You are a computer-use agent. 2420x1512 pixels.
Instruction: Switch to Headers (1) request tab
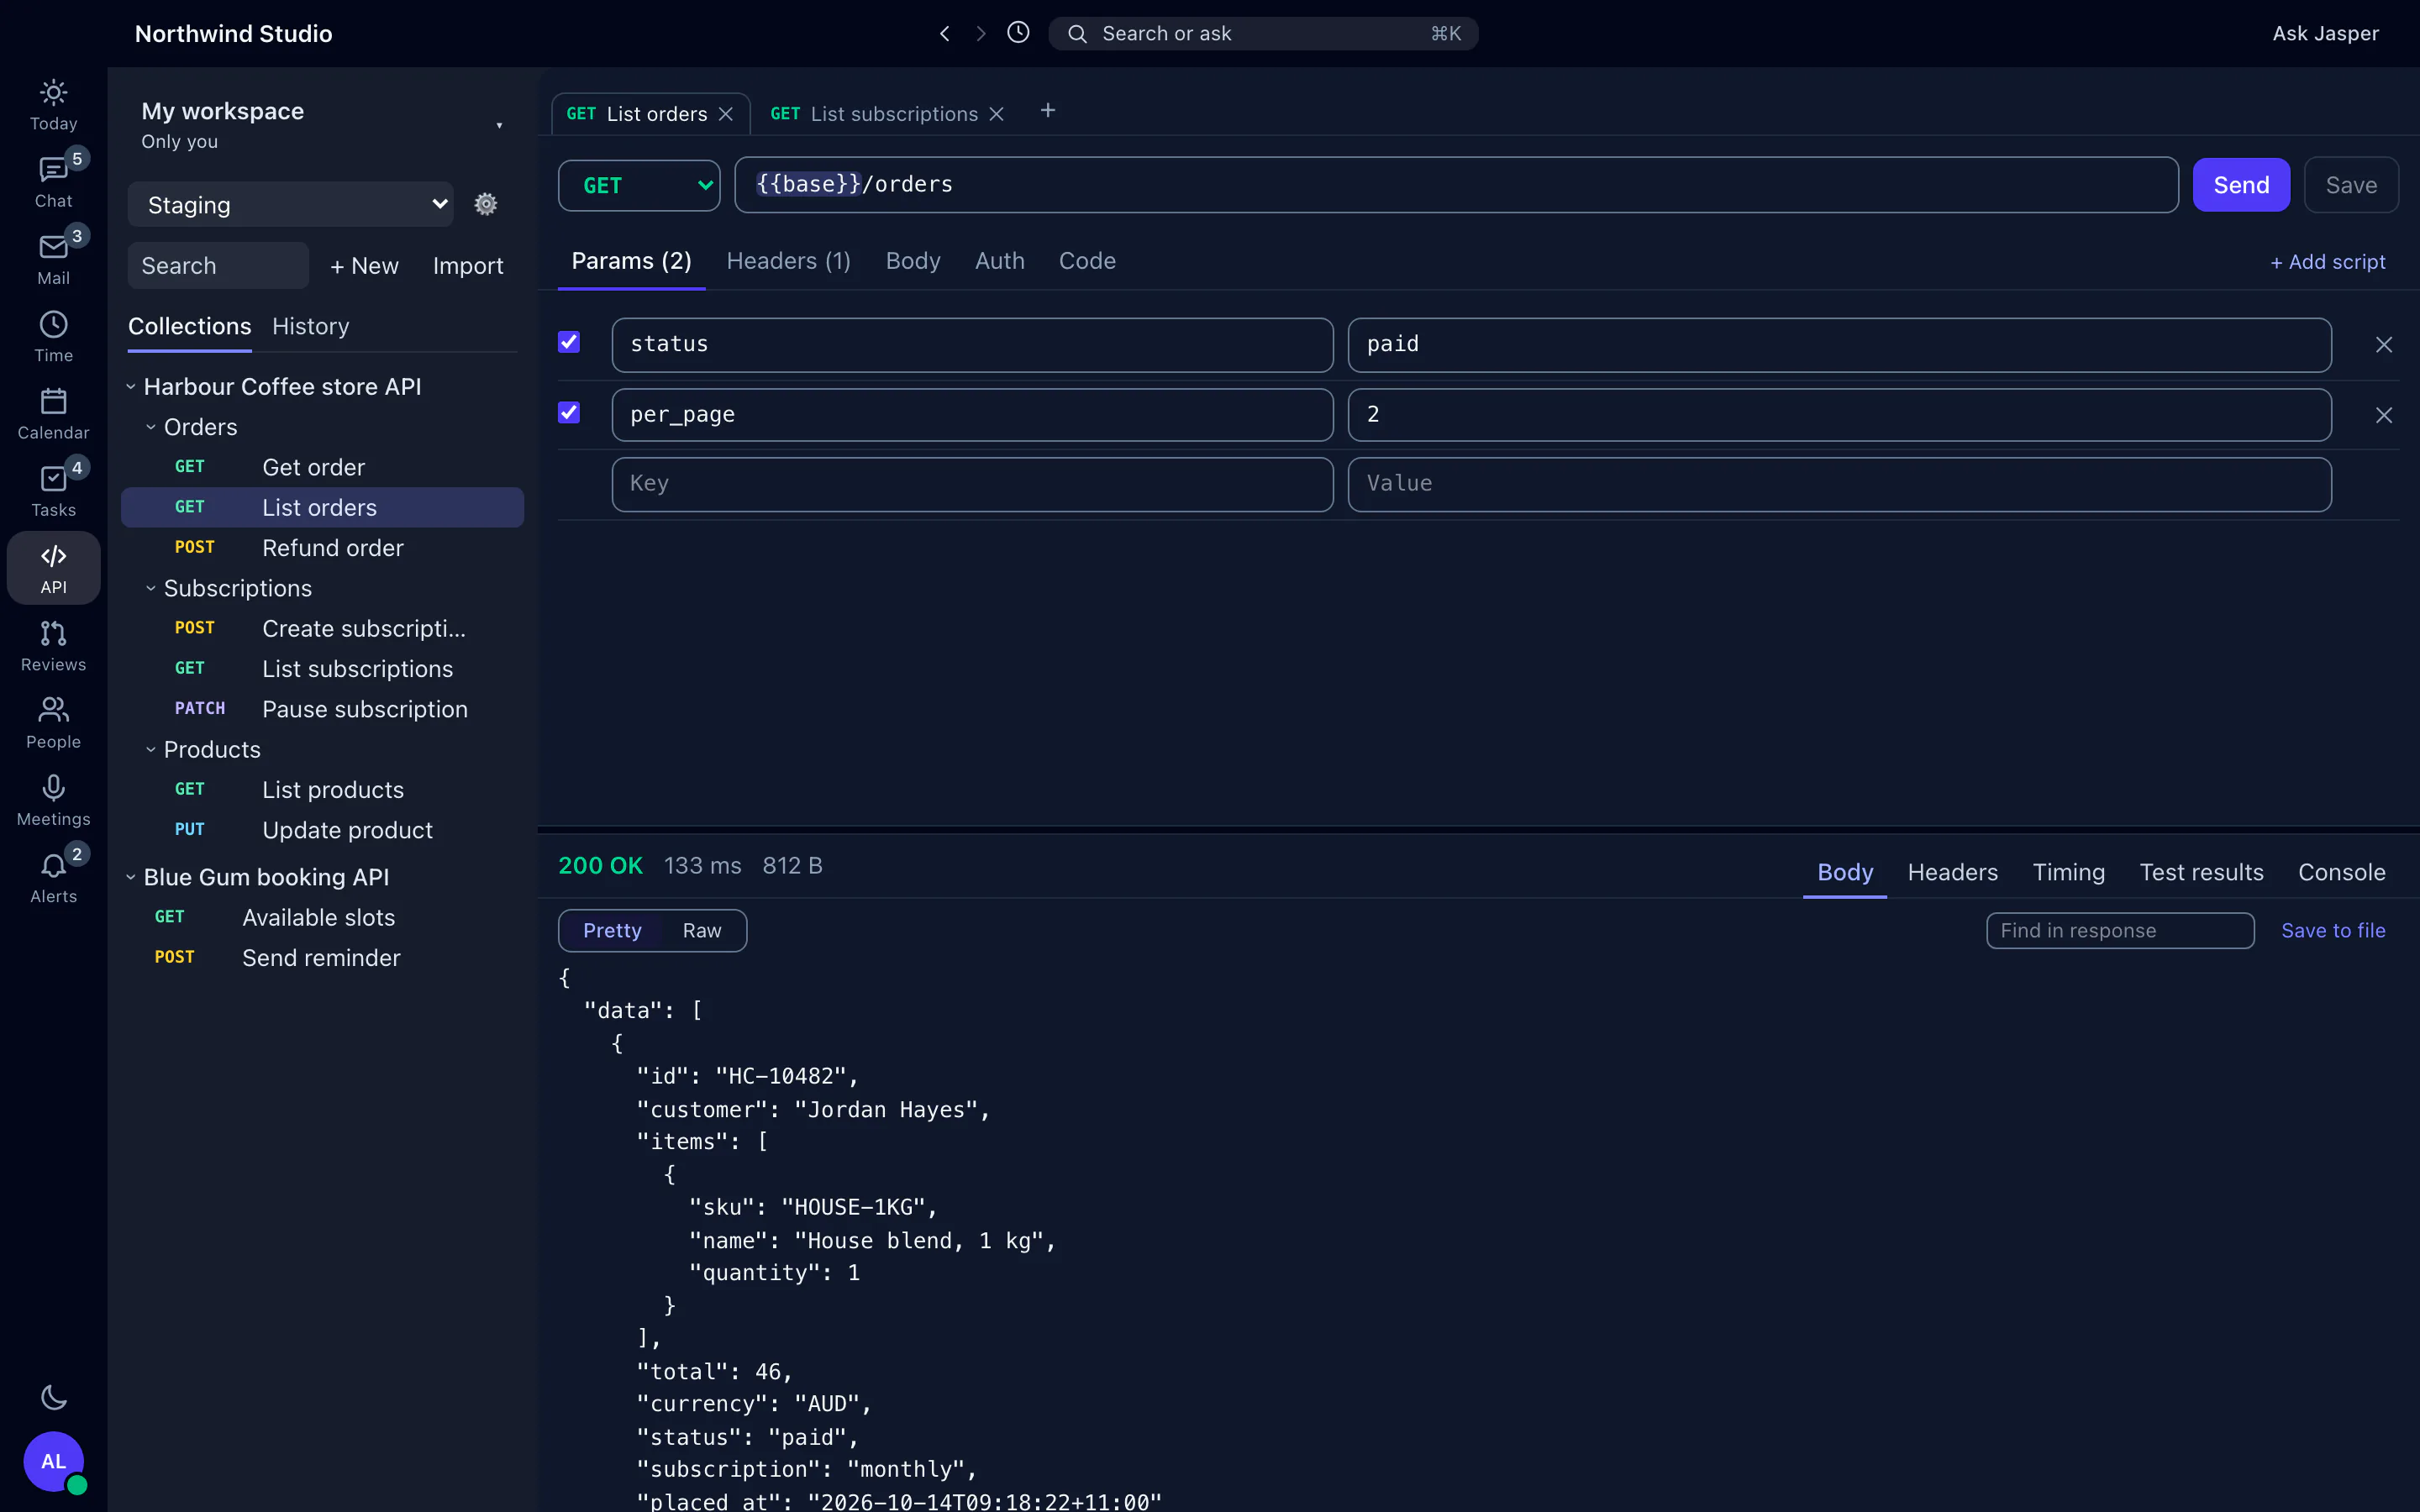(x=788, y=261)
